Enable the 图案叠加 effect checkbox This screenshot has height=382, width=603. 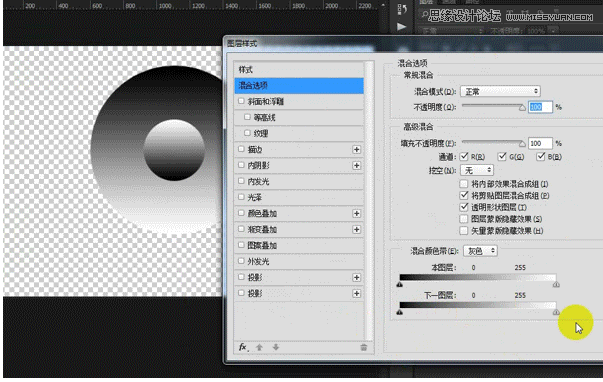click(x=241, y=245)
